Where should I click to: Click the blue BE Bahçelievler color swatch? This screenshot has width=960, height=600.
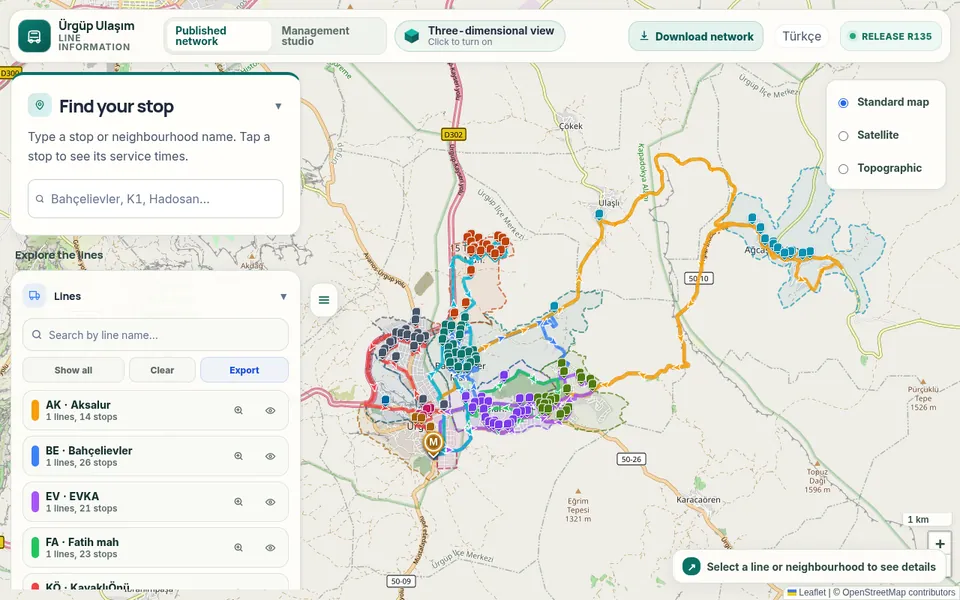(x=35, y=456)
